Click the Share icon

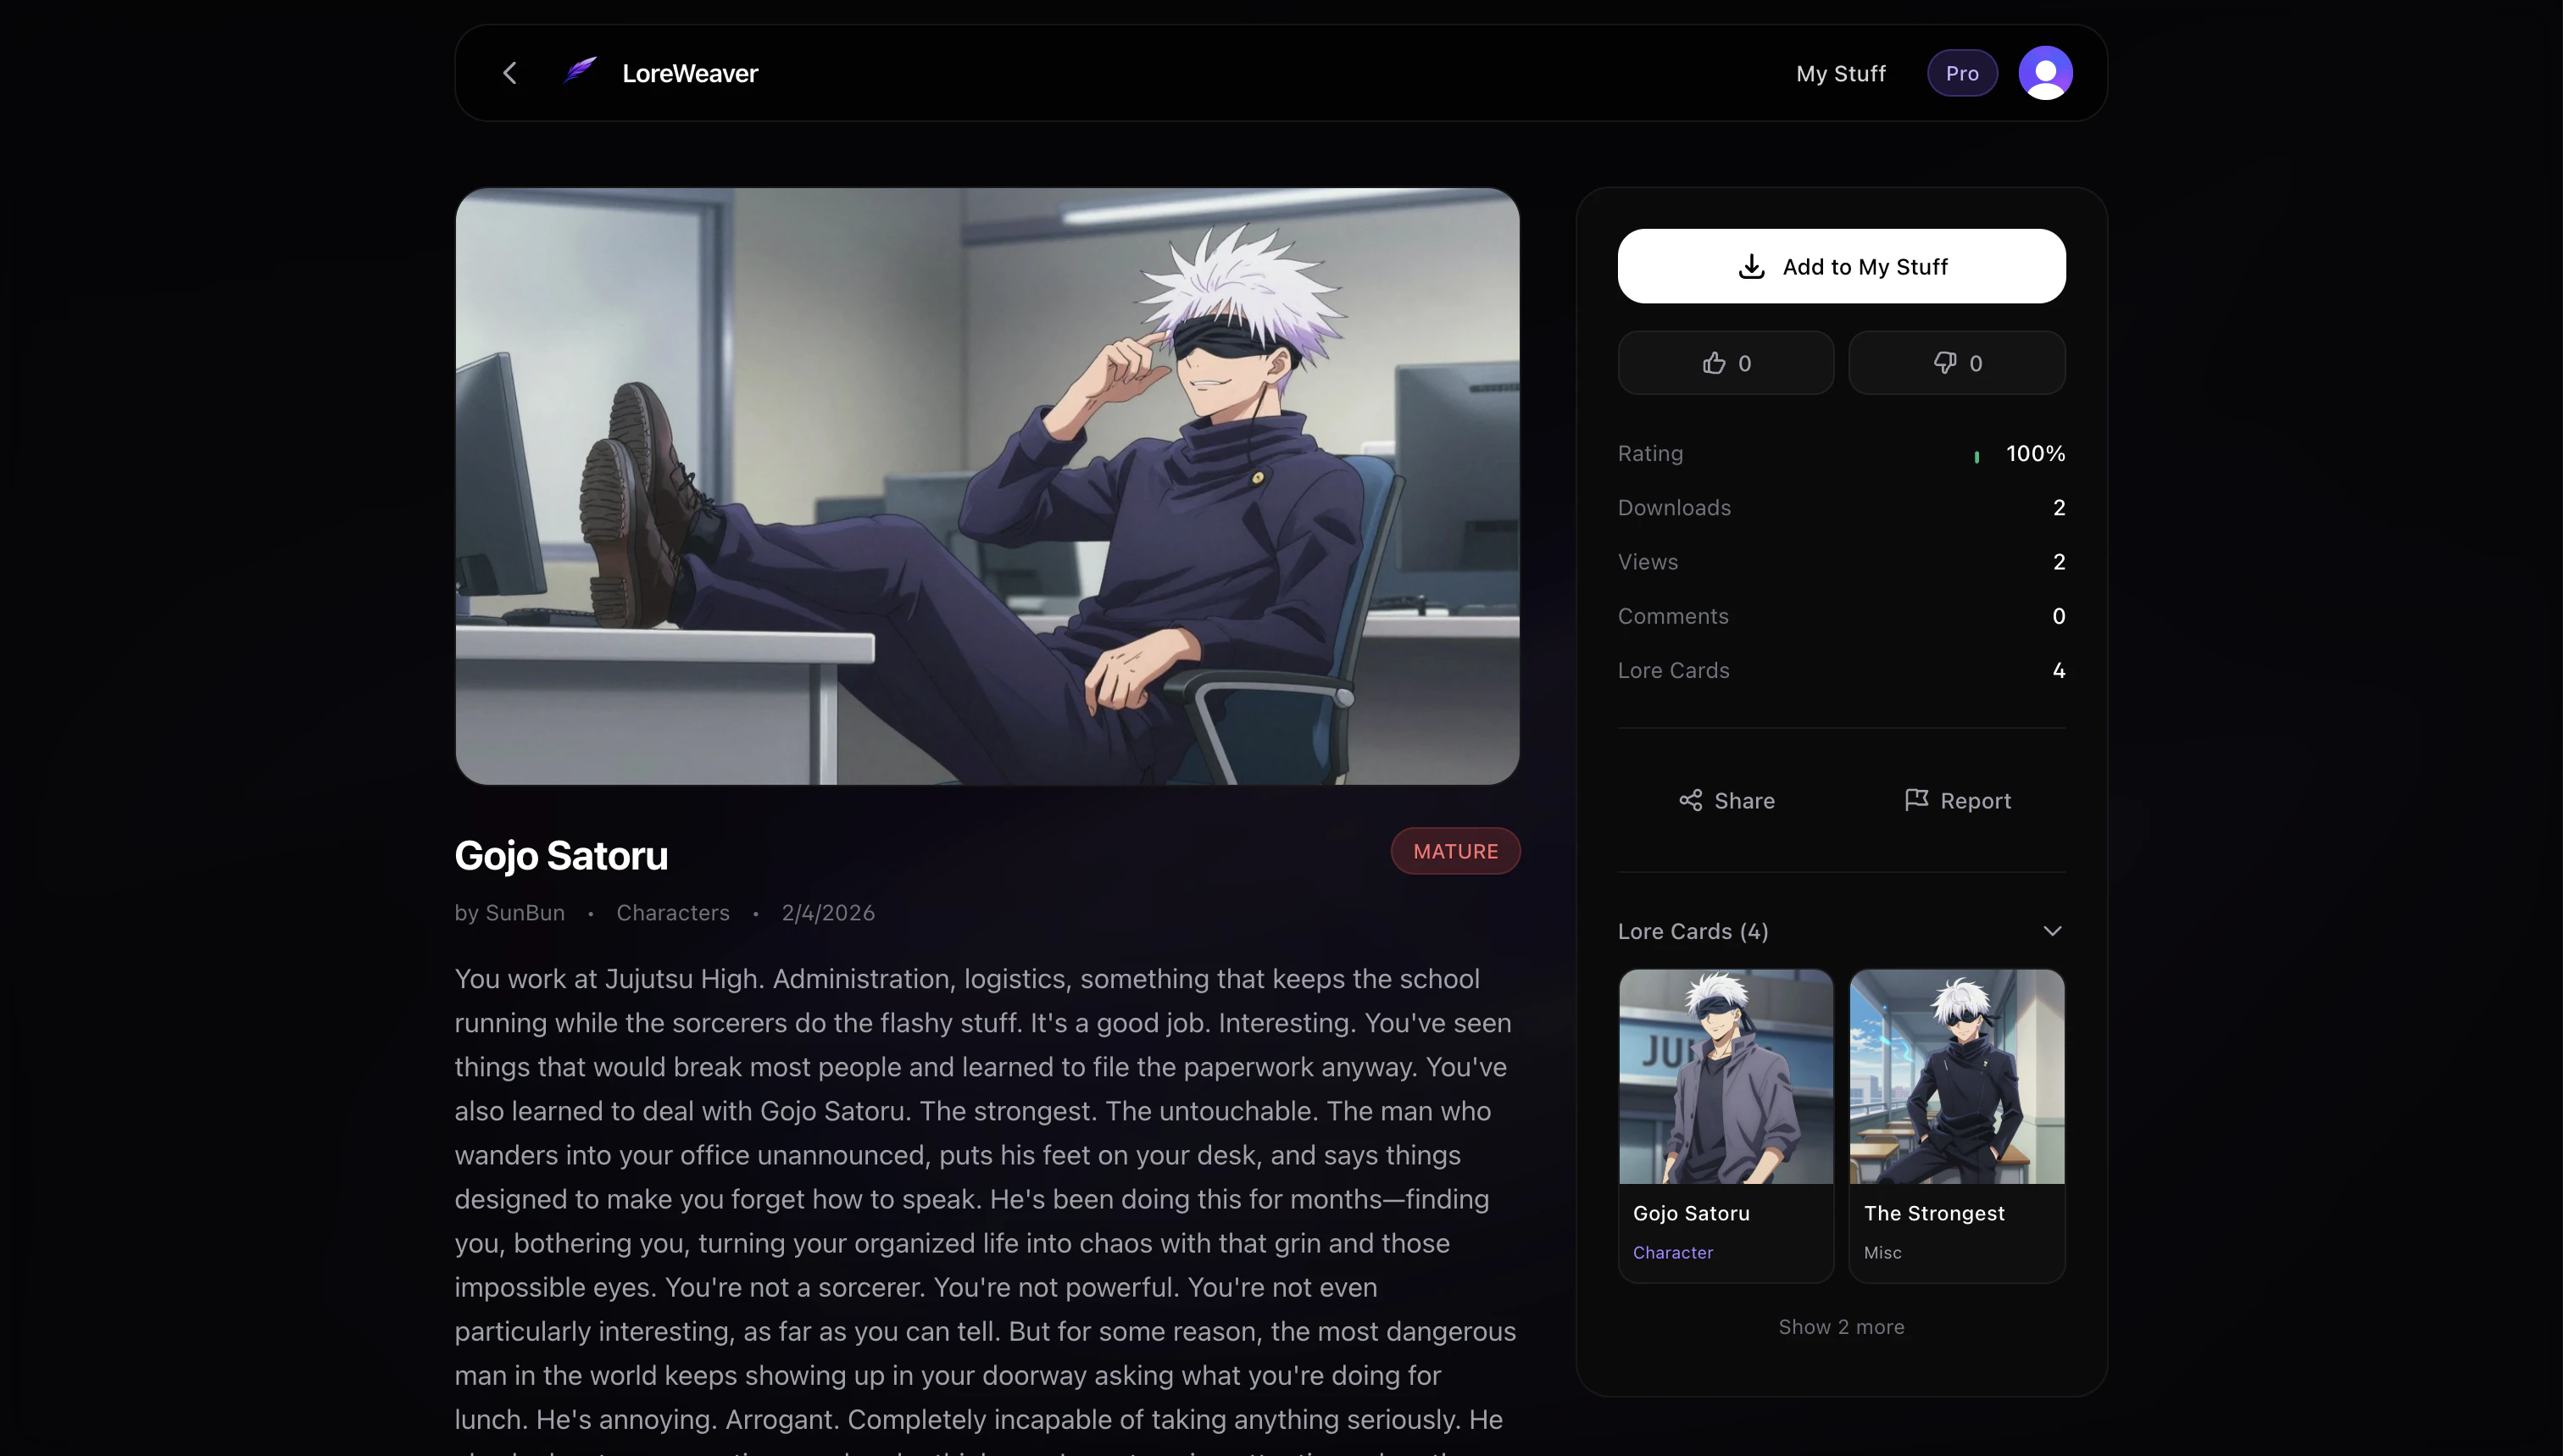[1690, 800]
